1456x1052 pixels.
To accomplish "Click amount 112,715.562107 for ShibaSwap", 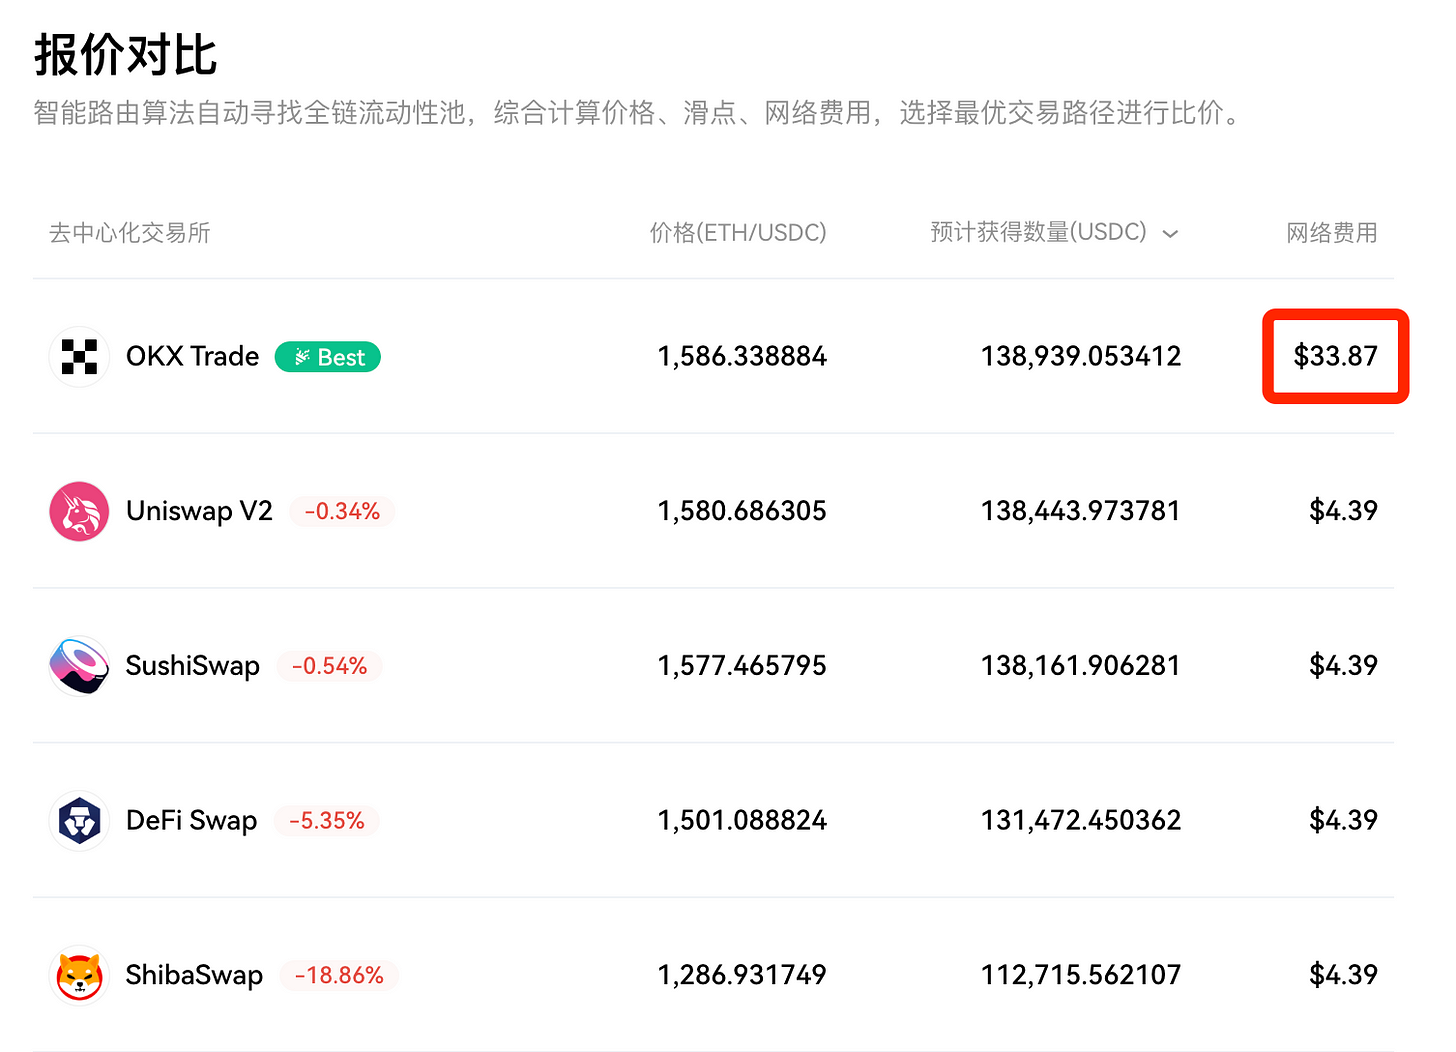I will click(x=1081, y=975).
